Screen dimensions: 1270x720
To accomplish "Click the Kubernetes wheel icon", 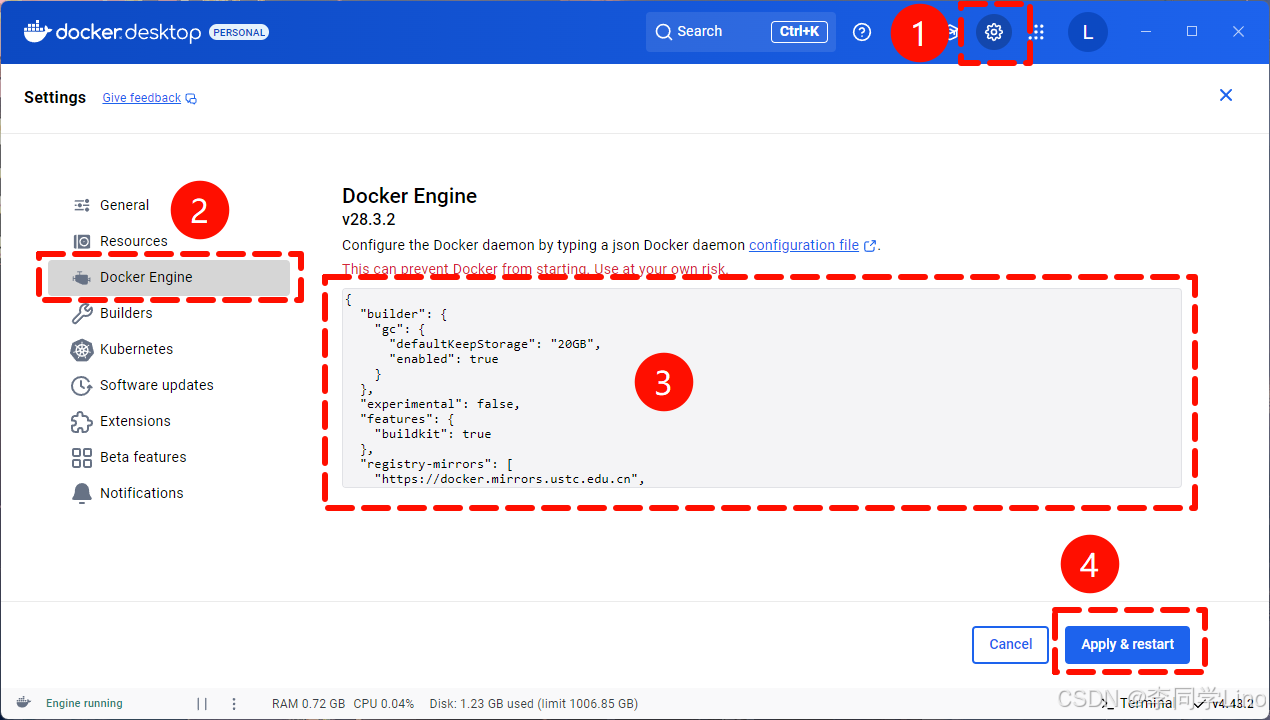I will [82, 349].
